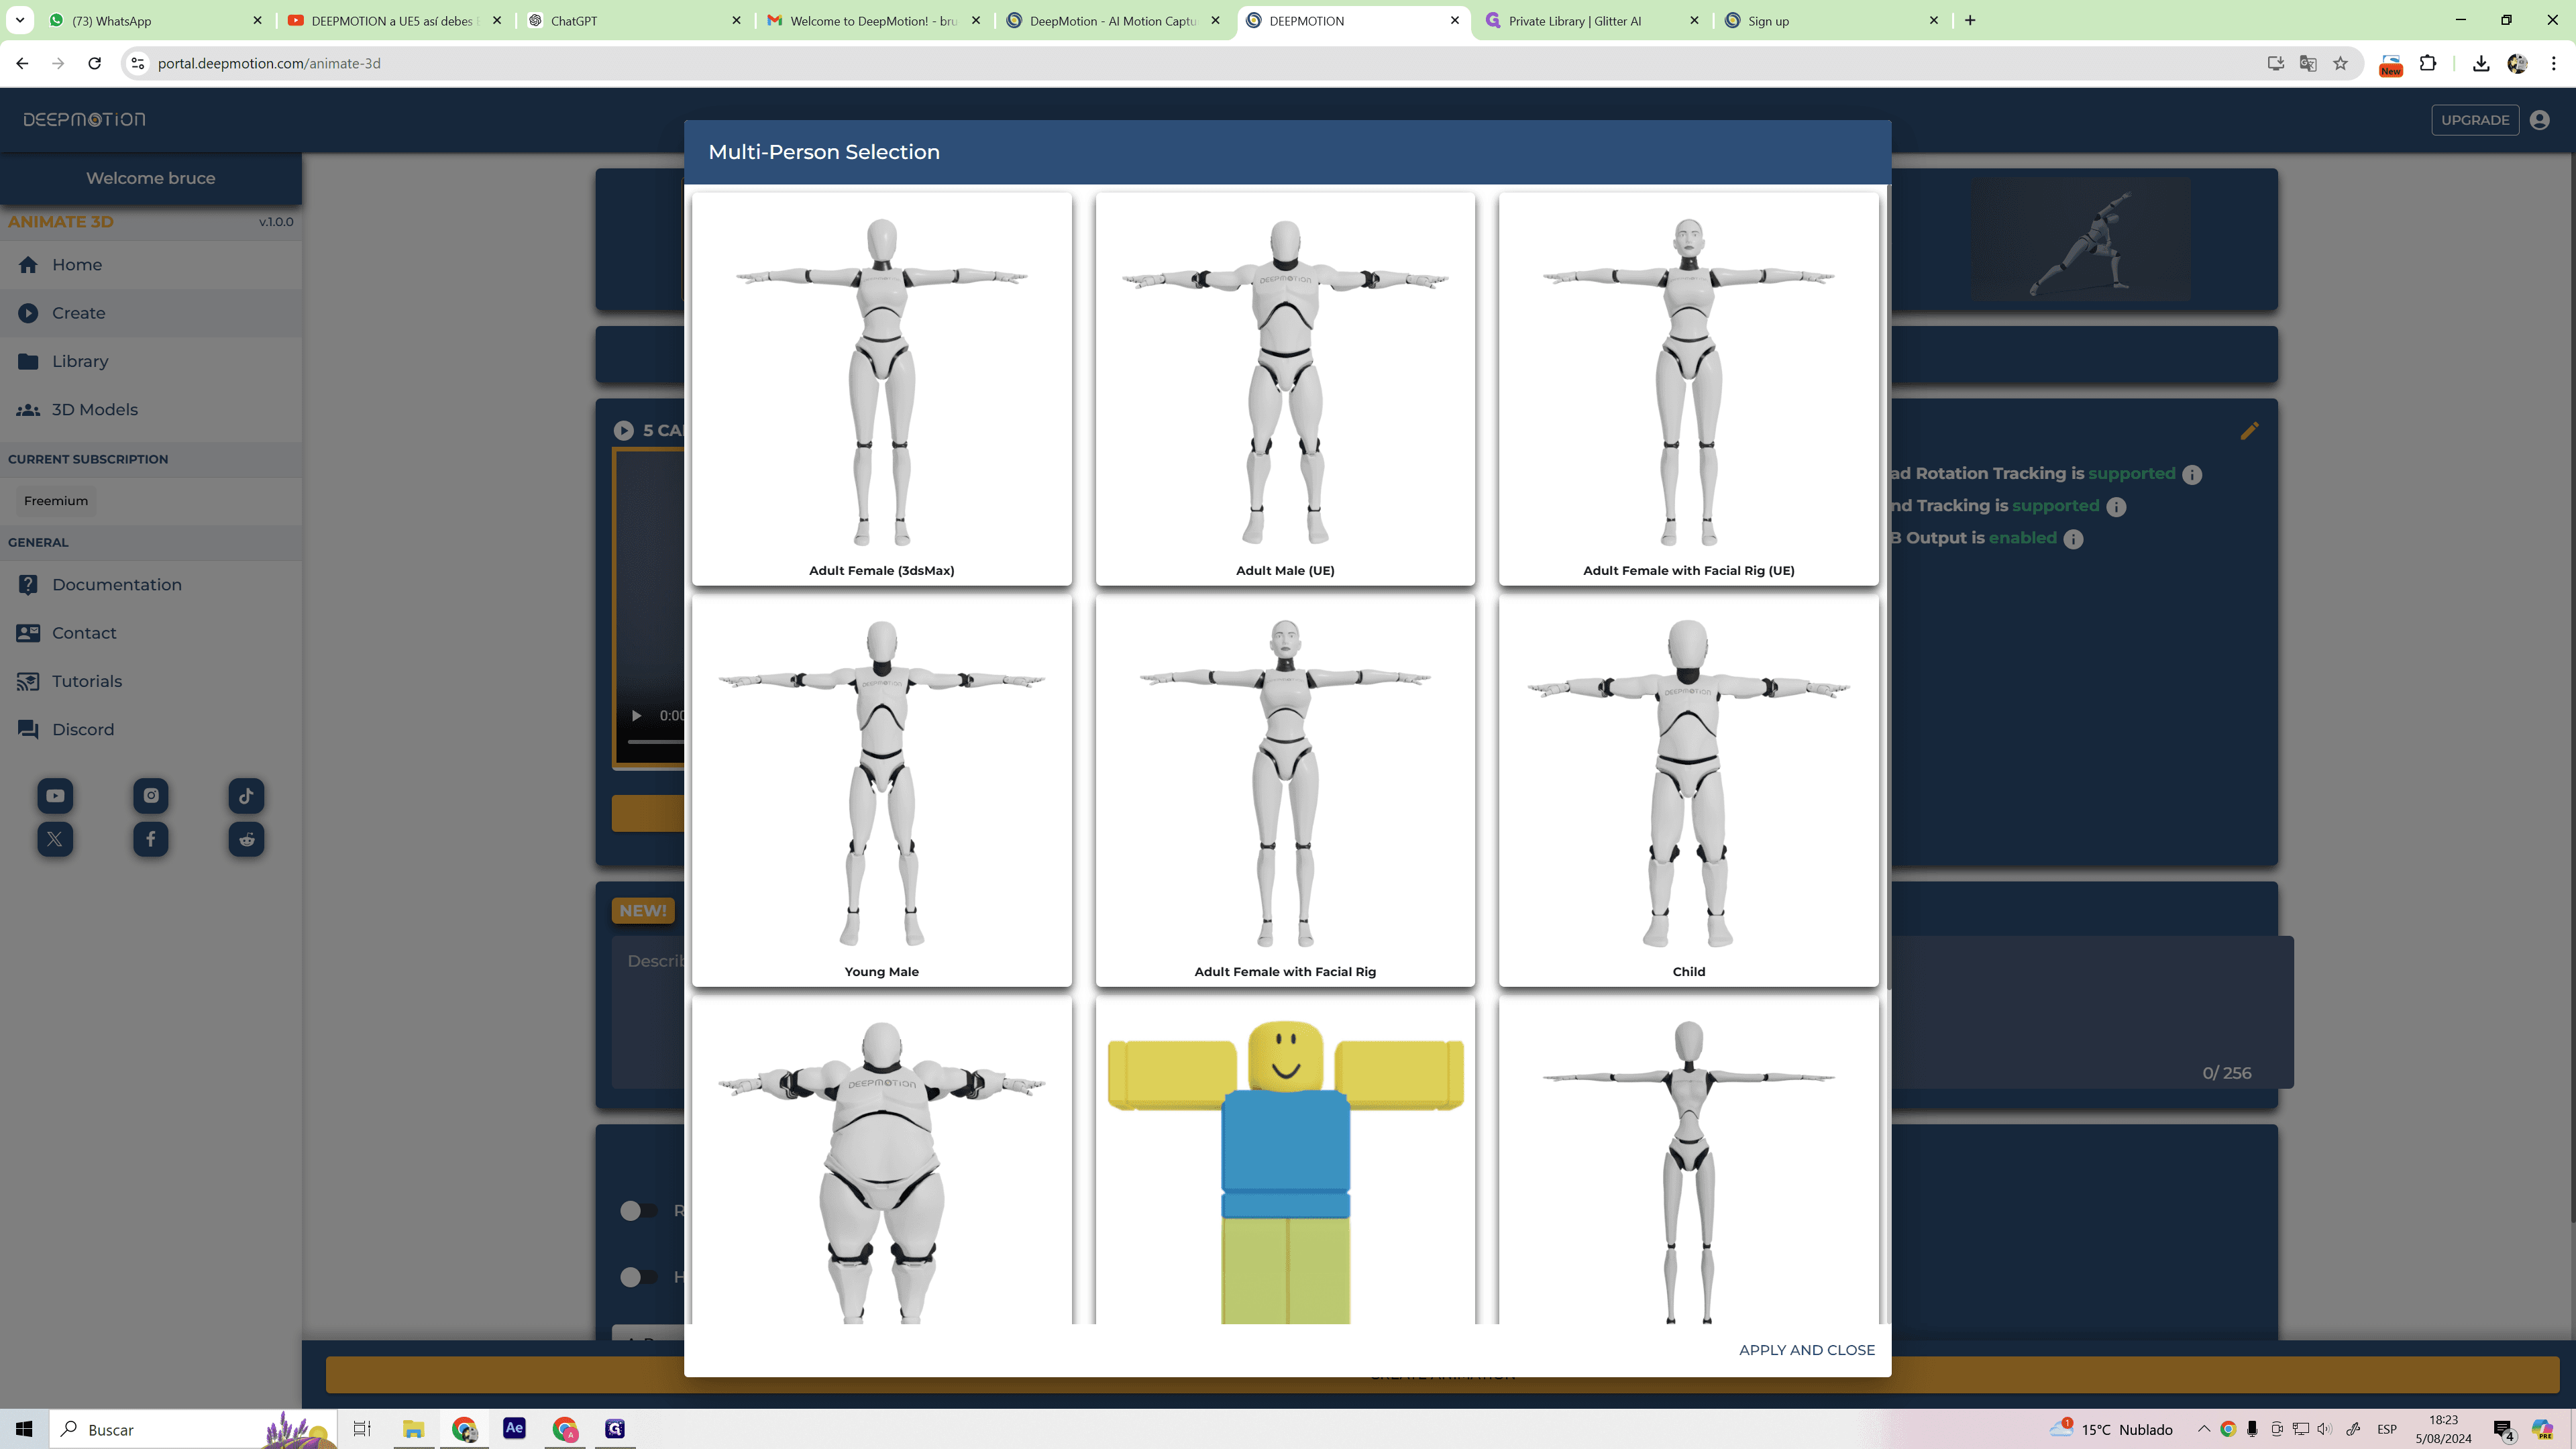Open Library in the sidebar

151,361
